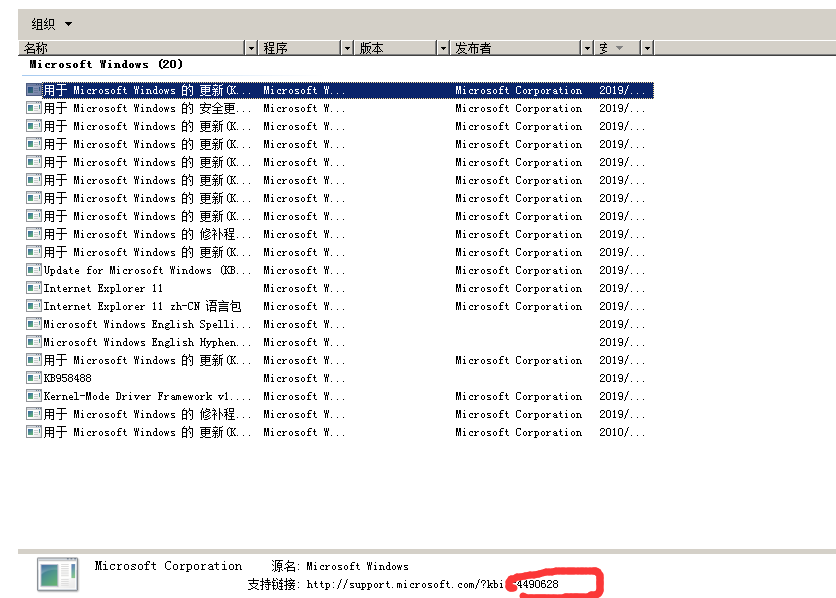Select the Internet Explorer 11 zh-CN 语言包 icon
836x598 pixels.
pyautogui.click(x=34, y=306)
